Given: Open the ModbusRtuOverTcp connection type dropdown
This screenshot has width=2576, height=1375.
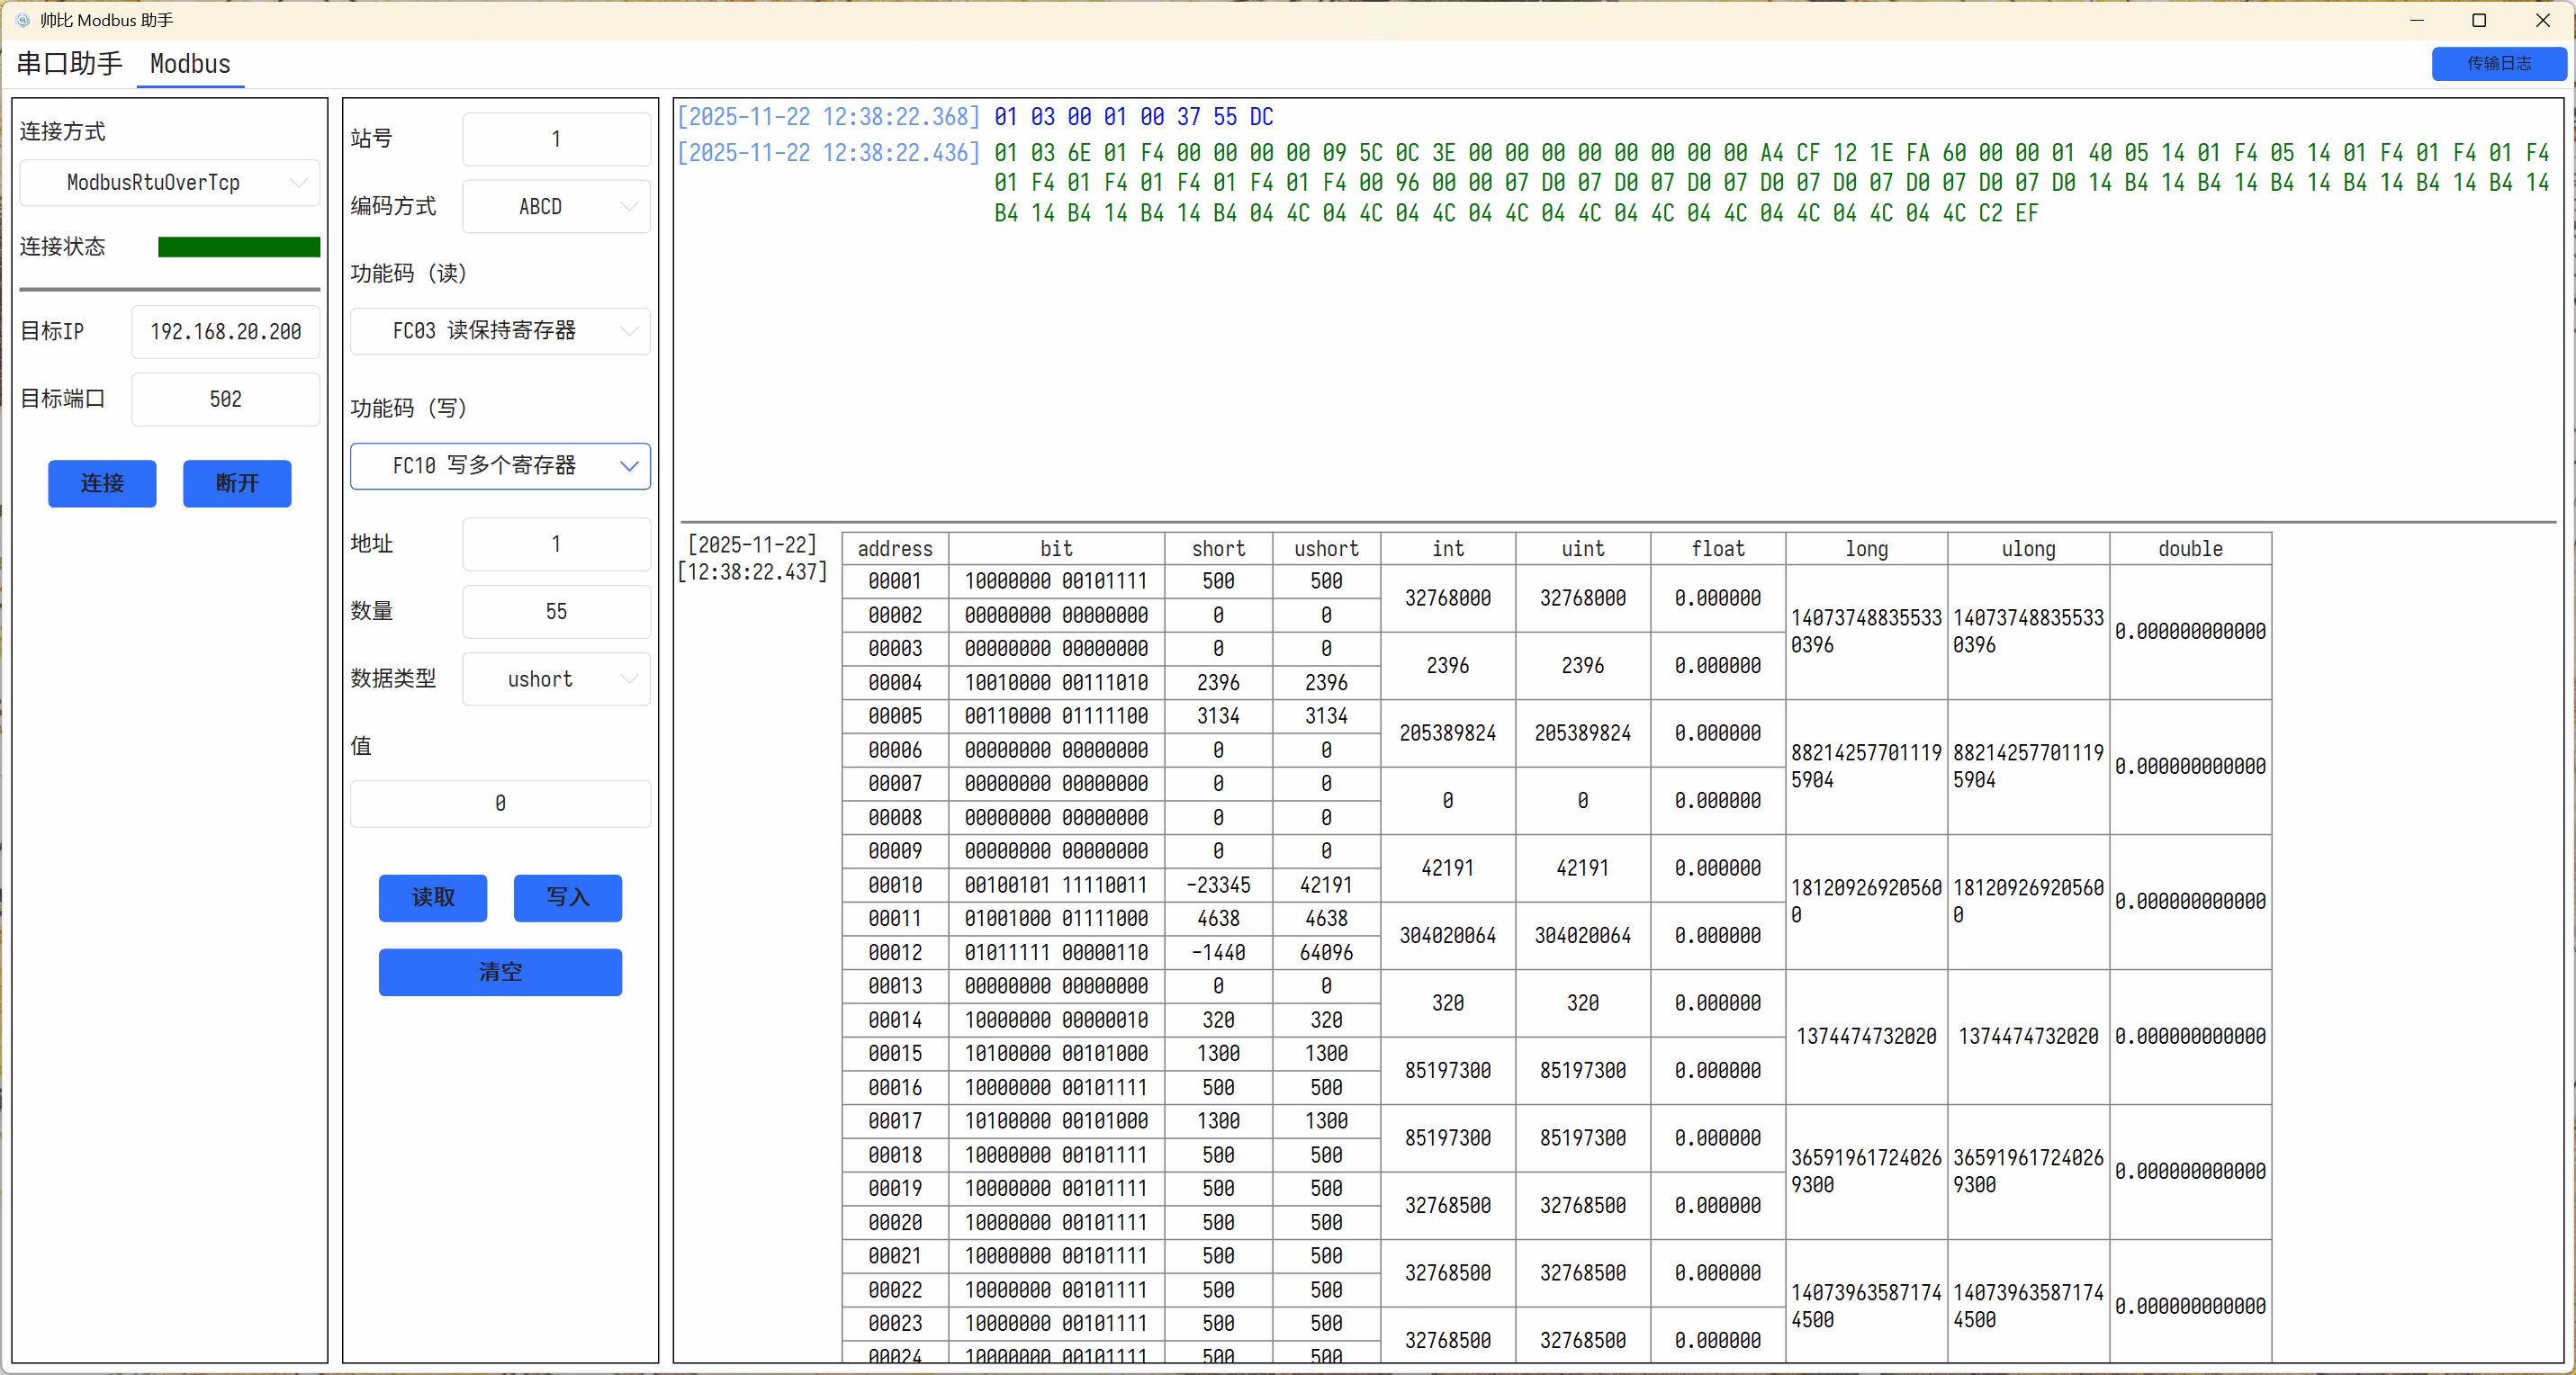Looking at the screenshot, I should point(170,183).
